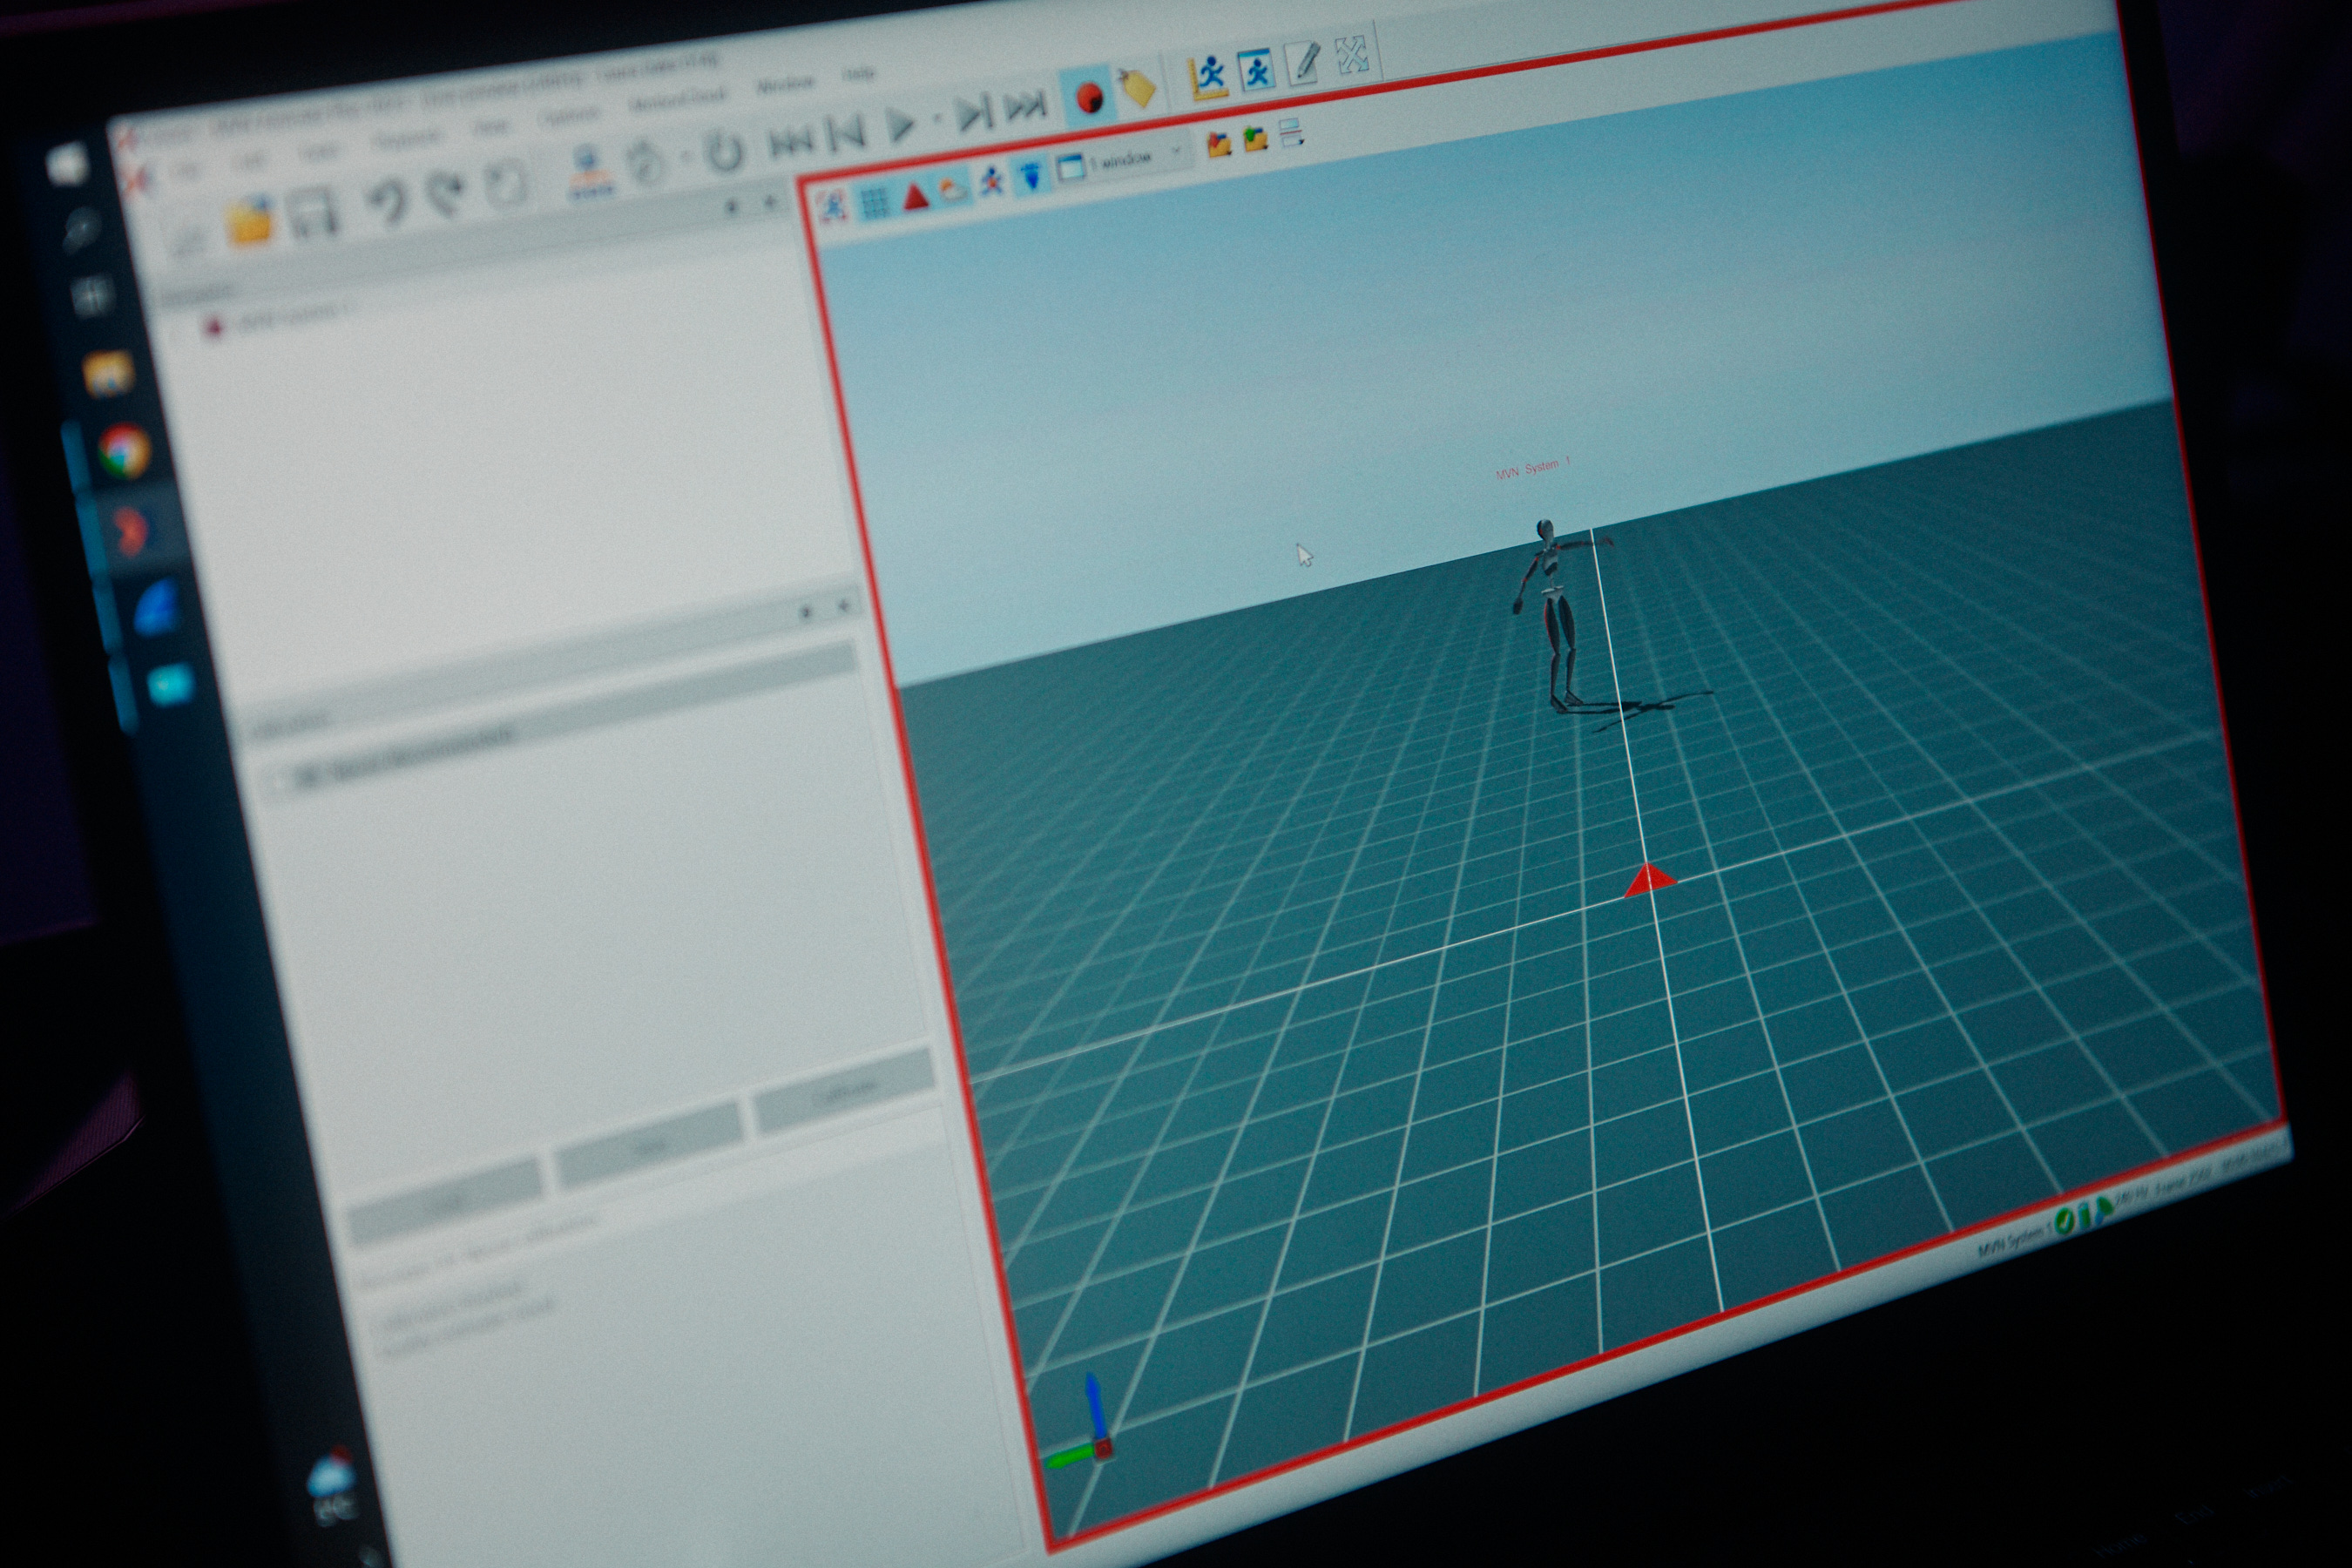Click the four-arrows fullscreen icon

1352,54
